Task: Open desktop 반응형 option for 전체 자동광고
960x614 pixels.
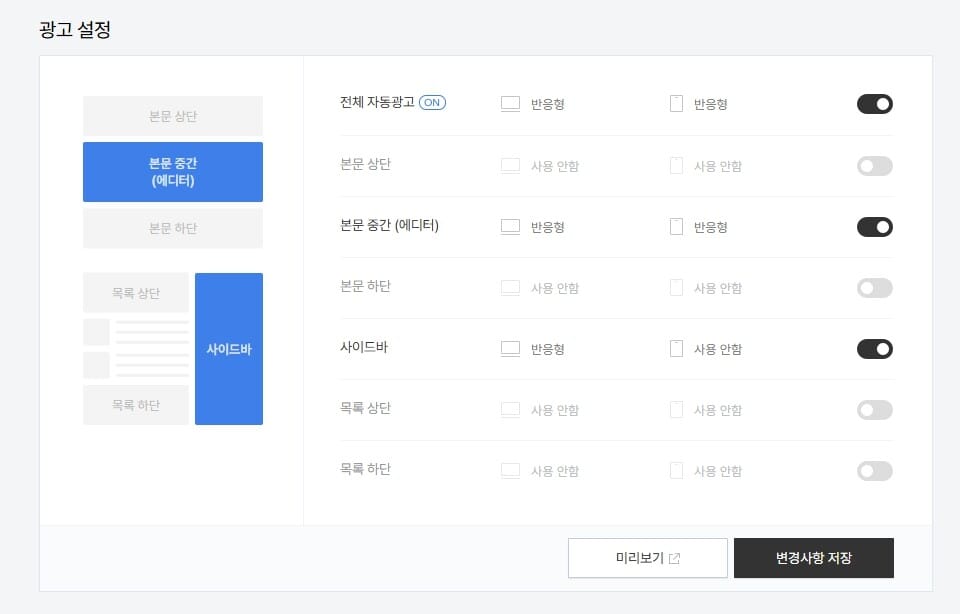Action: click(547, 104)
